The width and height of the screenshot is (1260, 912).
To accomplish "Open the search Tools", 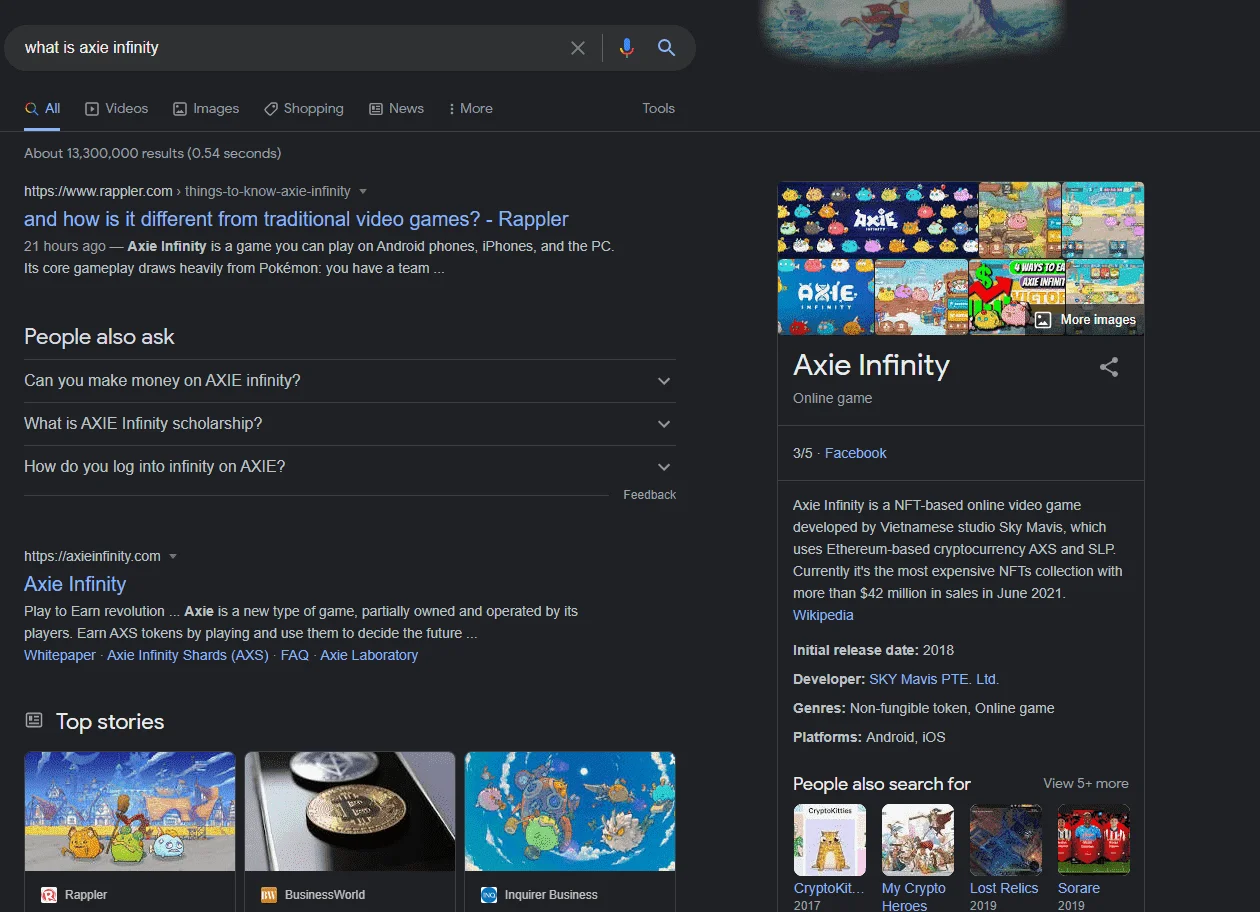I will pyautogui.click(x=658, y=109).
